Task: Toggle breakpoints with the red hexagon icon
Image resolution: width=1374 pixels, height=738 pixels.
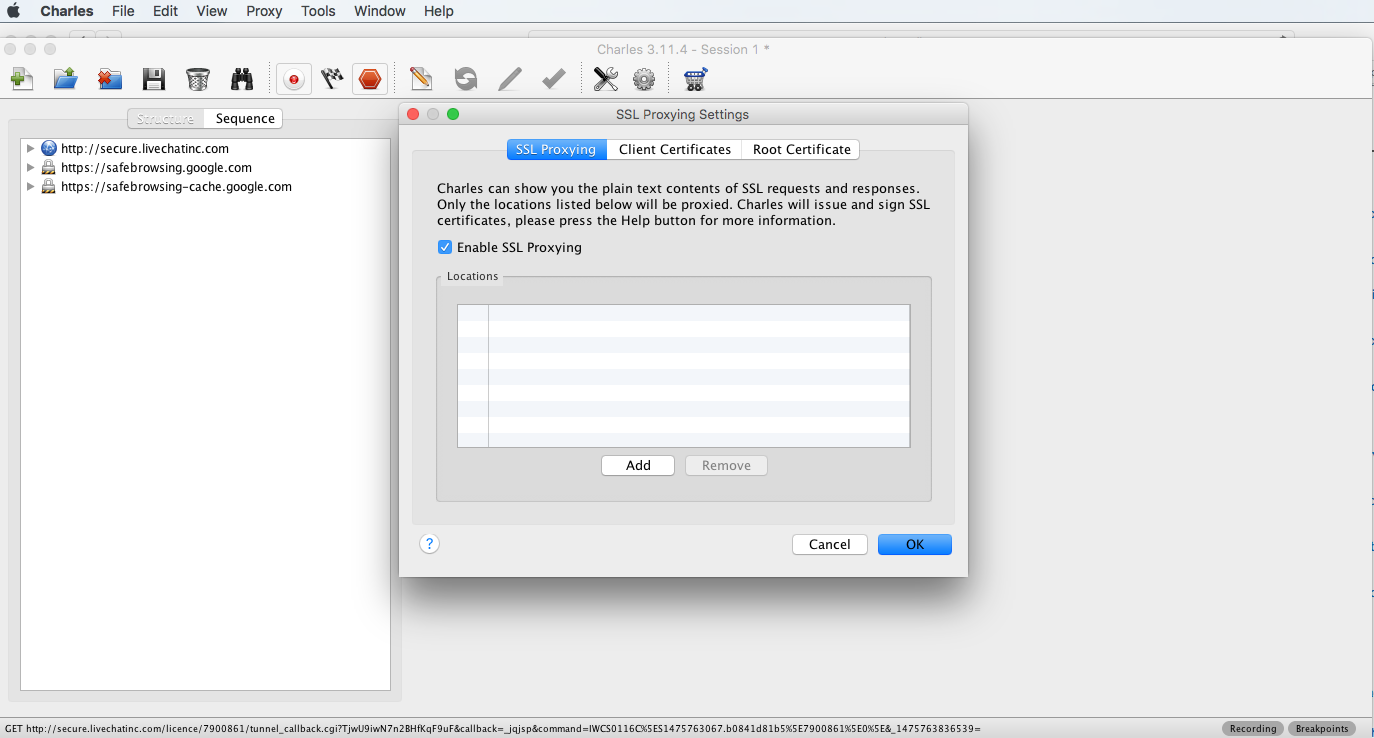Action: click(x=370, y=79)
